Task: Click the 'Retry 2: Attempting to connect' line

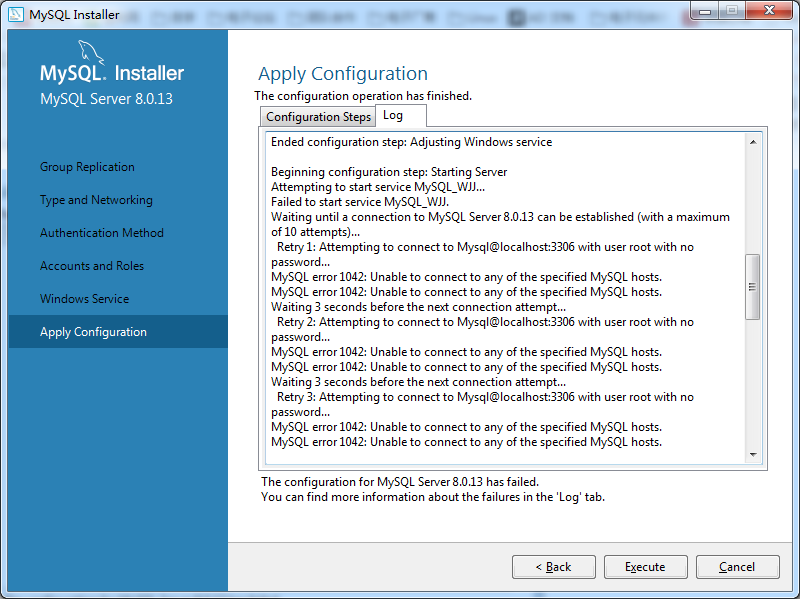Action: point(482,330)
